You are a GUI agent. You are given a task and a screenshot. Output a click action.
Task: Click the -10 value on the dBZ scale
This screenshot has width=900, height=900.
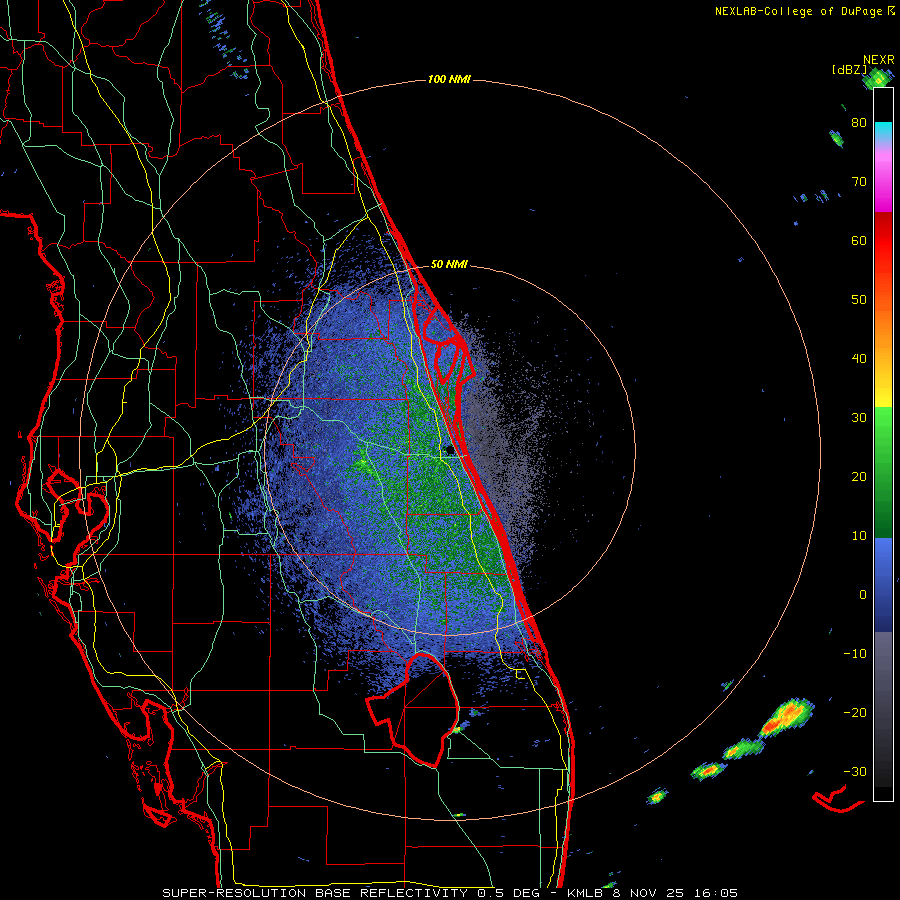(x=855, y=654)
